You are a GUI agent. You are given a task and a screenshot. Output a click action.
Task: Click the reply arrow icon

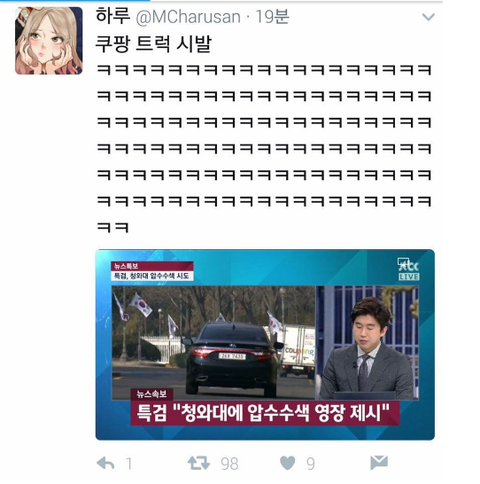coord(106,463)
